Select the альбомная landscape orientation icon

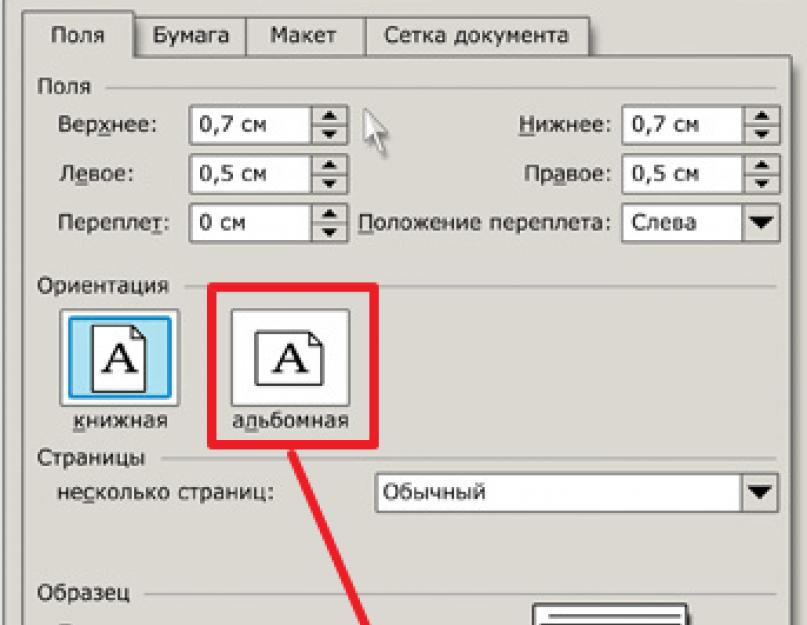(x=290, y=358)
